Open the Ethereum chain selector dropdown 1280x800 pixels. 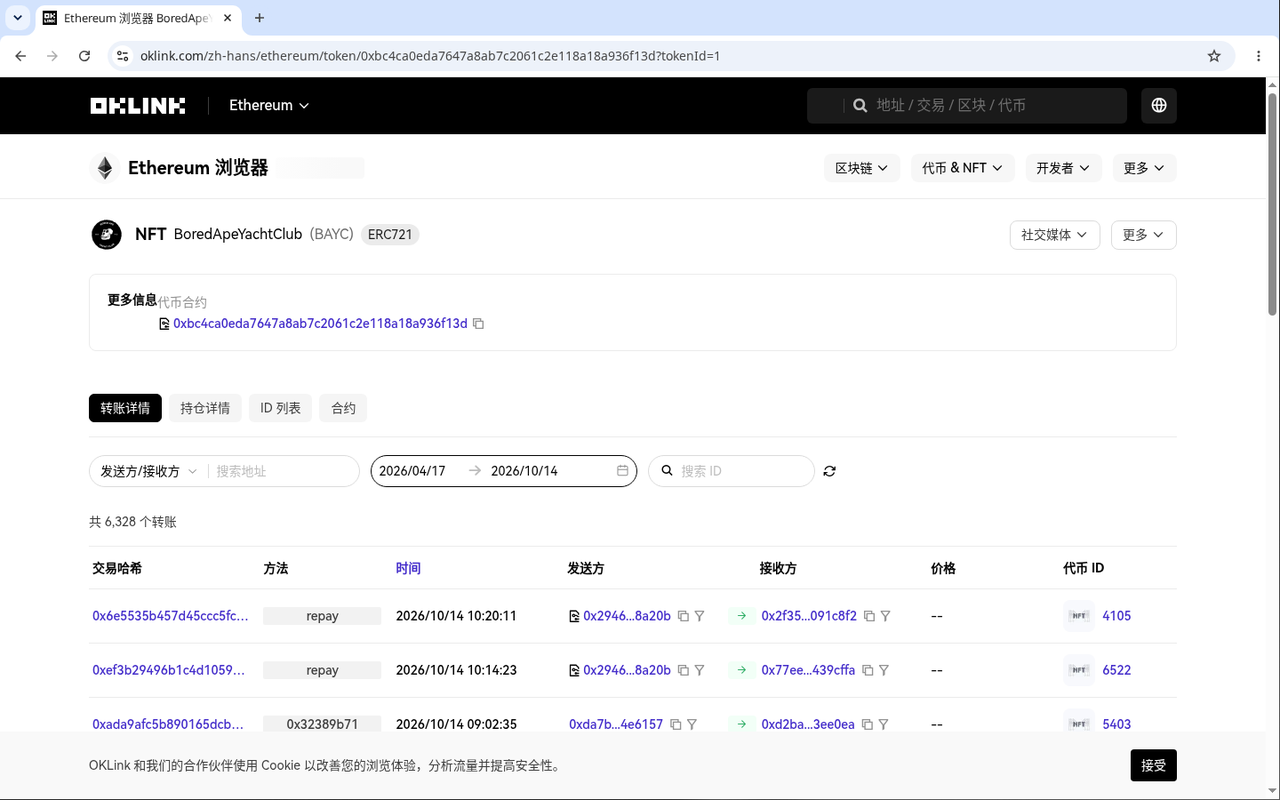pyautogui.click(x=269, y=105)
